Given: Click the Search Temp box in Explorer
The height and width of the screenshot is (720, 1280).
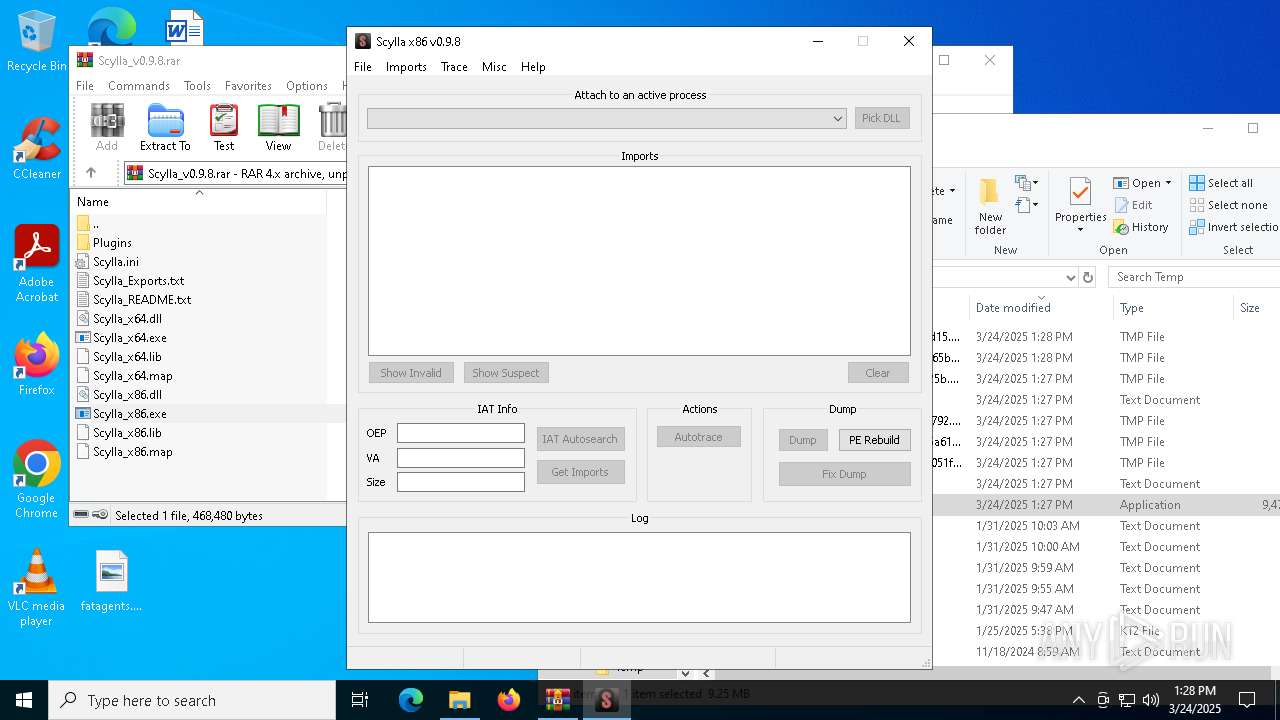Looking at the screenshot, I should (1195, 277).
